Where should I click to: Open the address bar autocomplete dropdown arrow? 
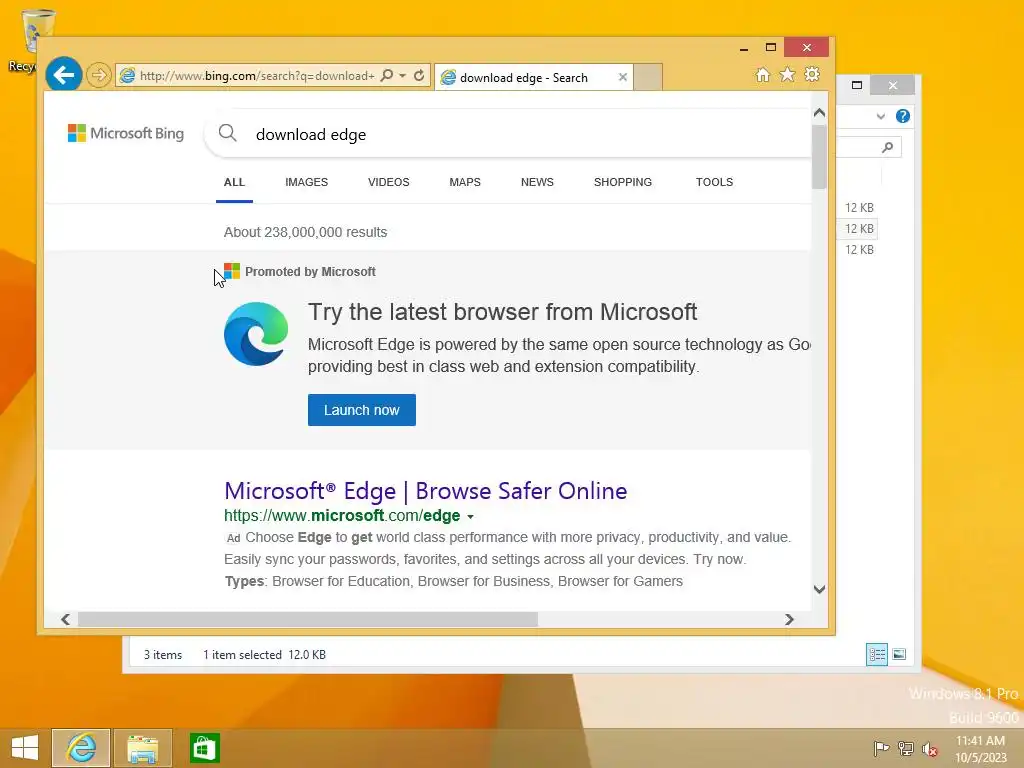click(x=403, y=76)
